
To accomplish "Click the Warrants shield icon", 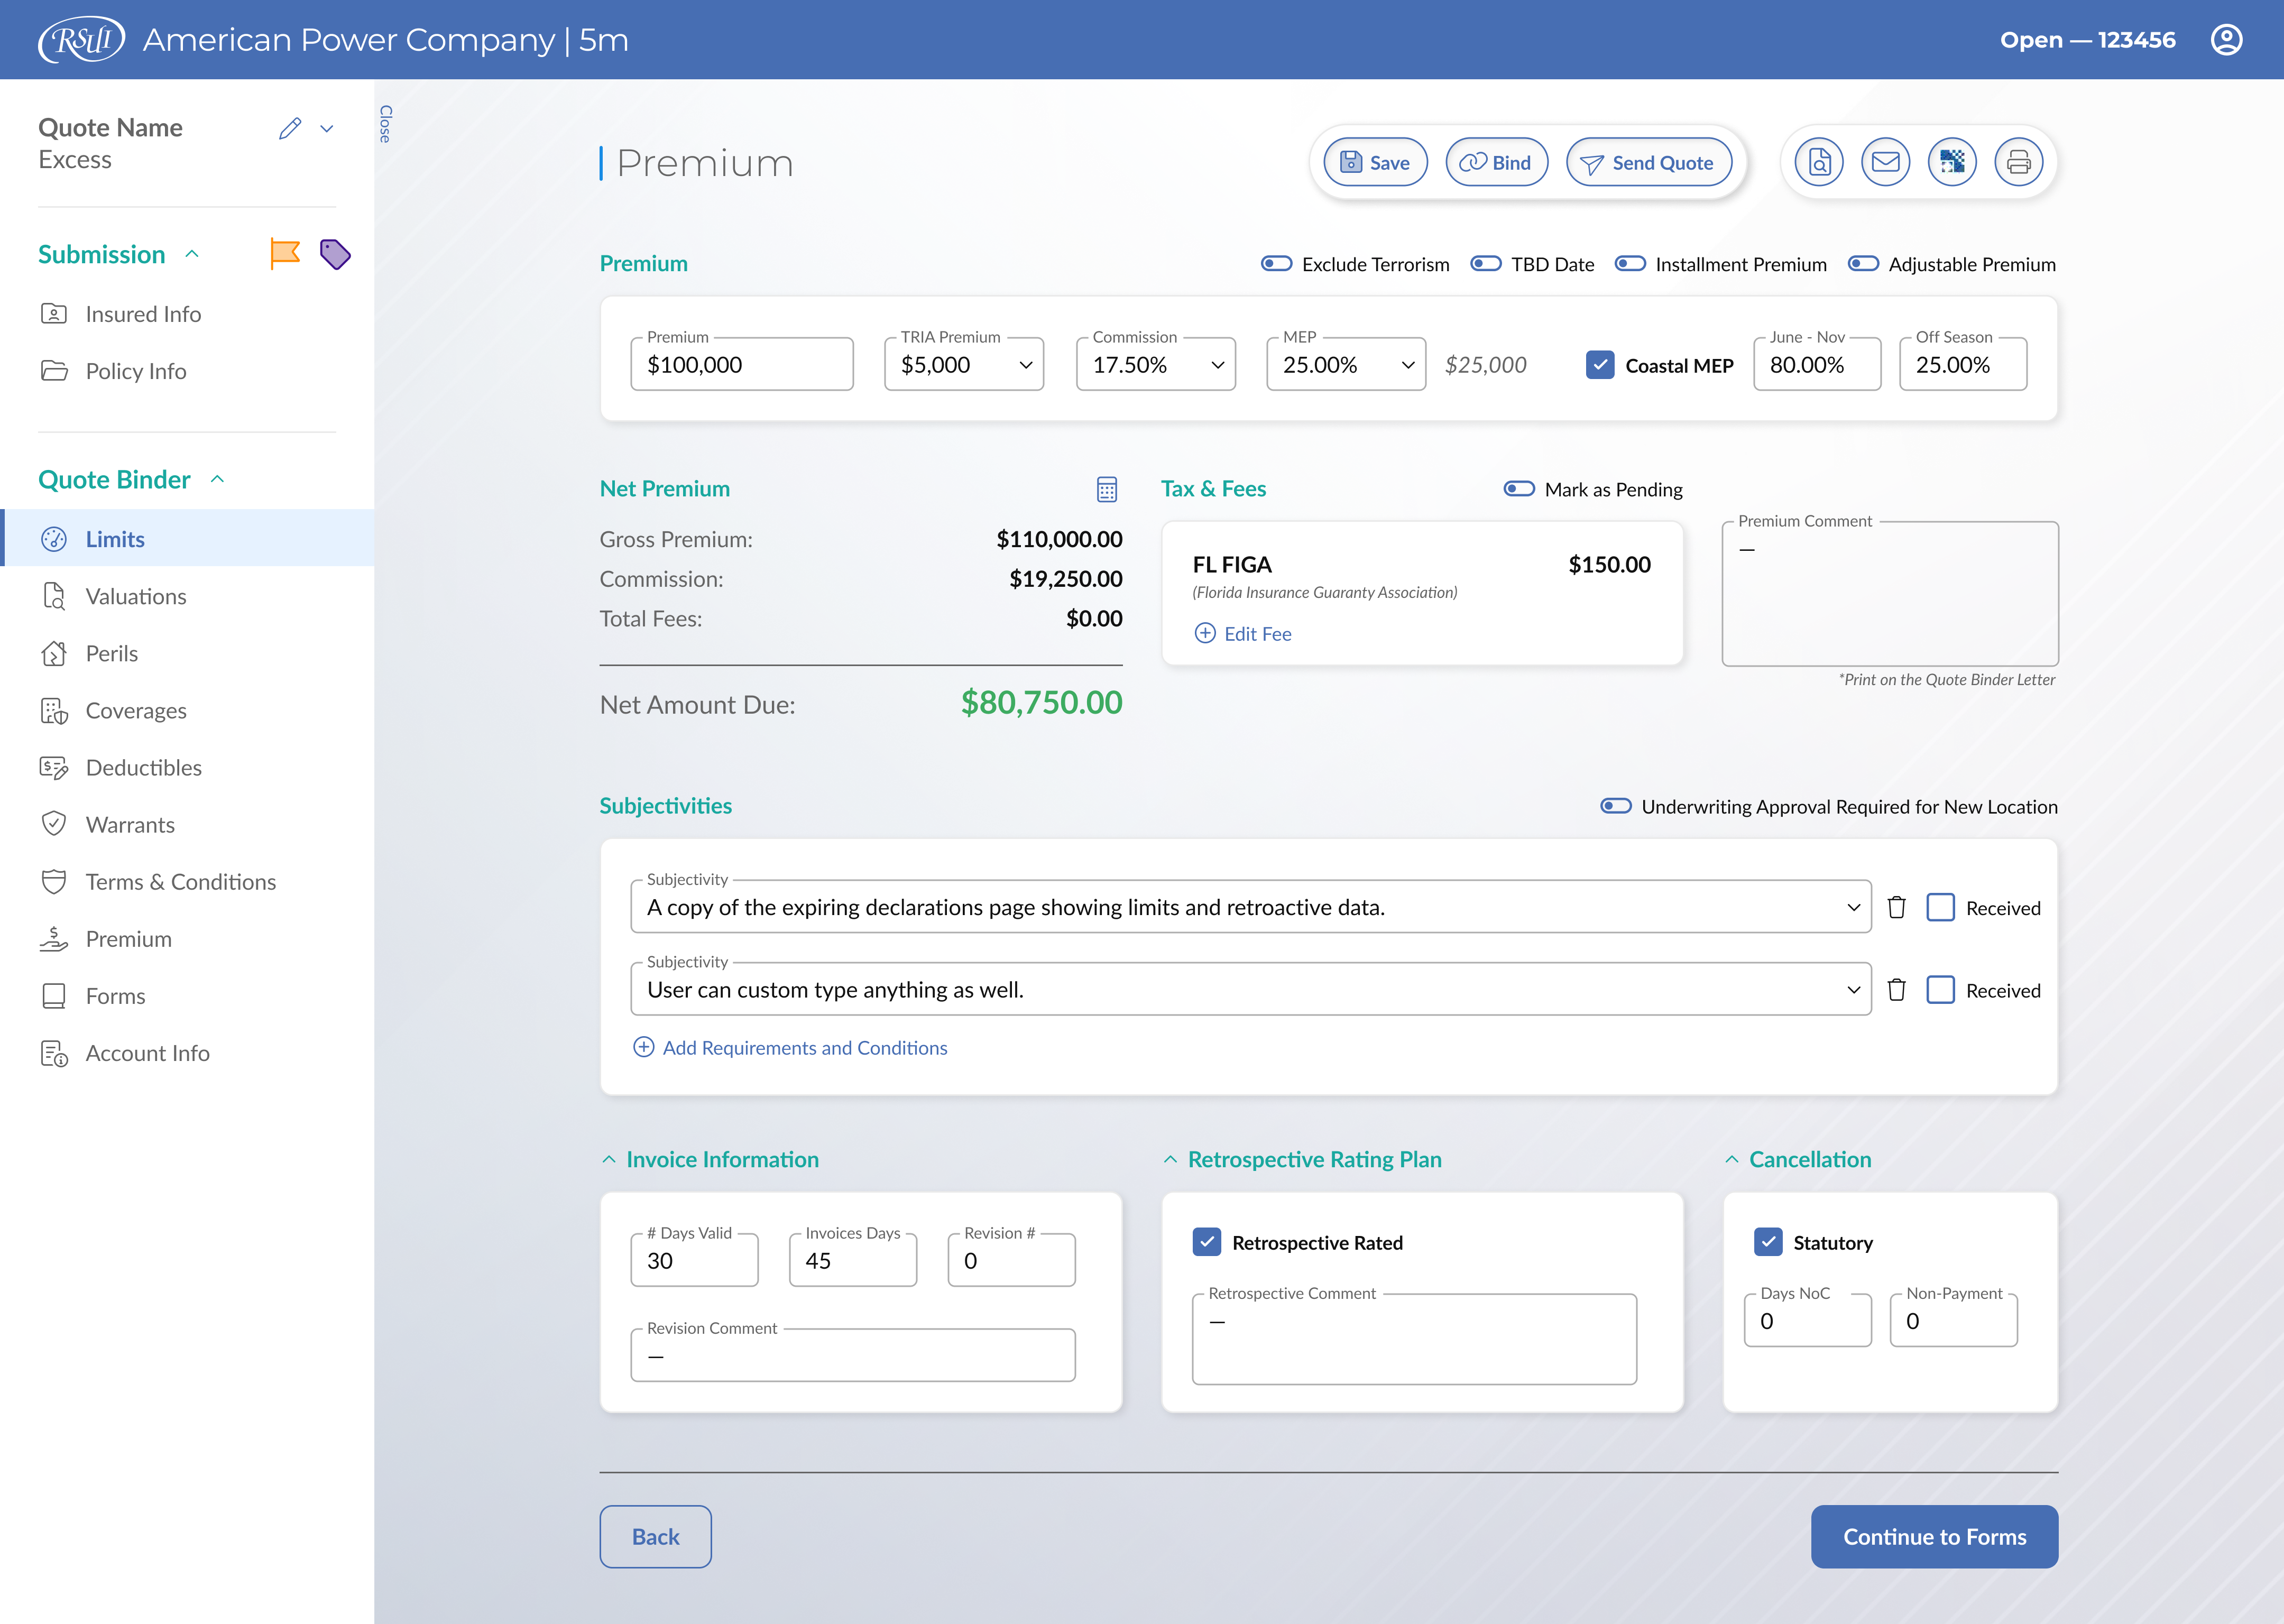I will coord(54,824).
